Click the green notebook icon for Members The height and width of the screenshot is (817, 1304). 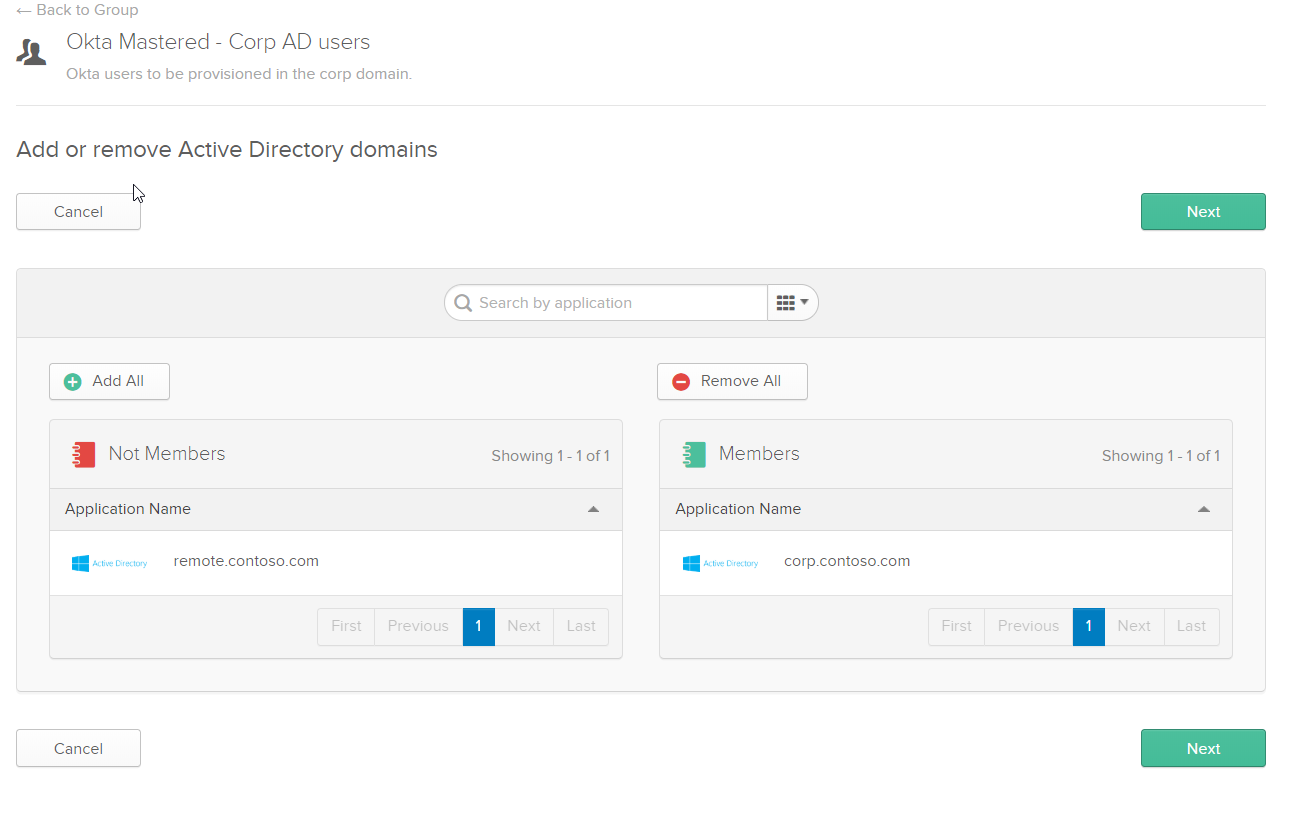click(694, 455)
